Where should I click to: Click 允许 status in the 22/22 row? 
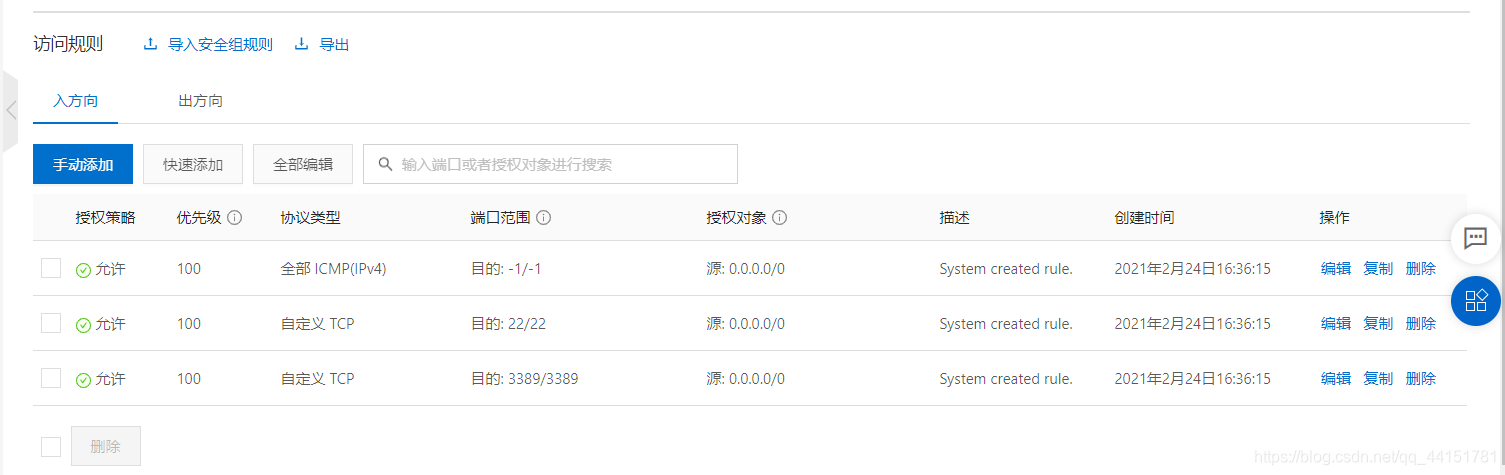click(101, 323)
